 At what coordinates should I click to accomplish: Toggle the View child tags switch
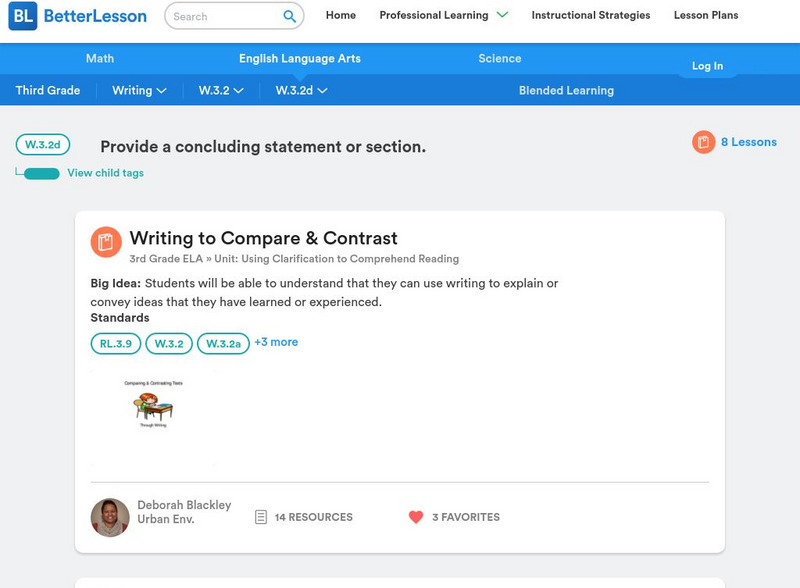[x=41, y=173]
